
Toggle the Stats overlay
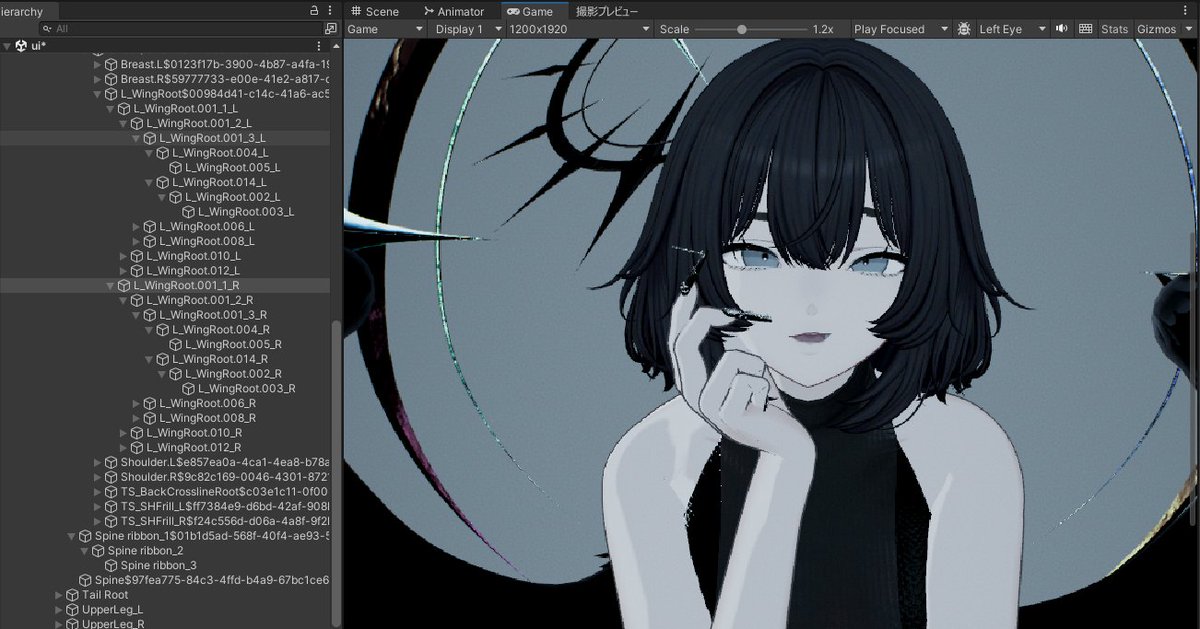[x=1114, y=29]
